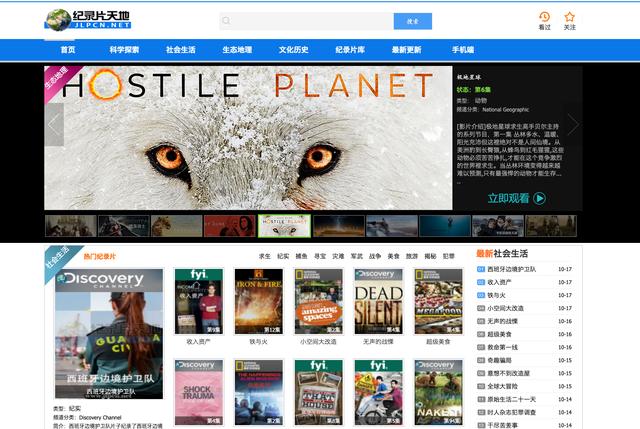Open the Dead Silent poster
640x429 pixels.
point(378,302)
